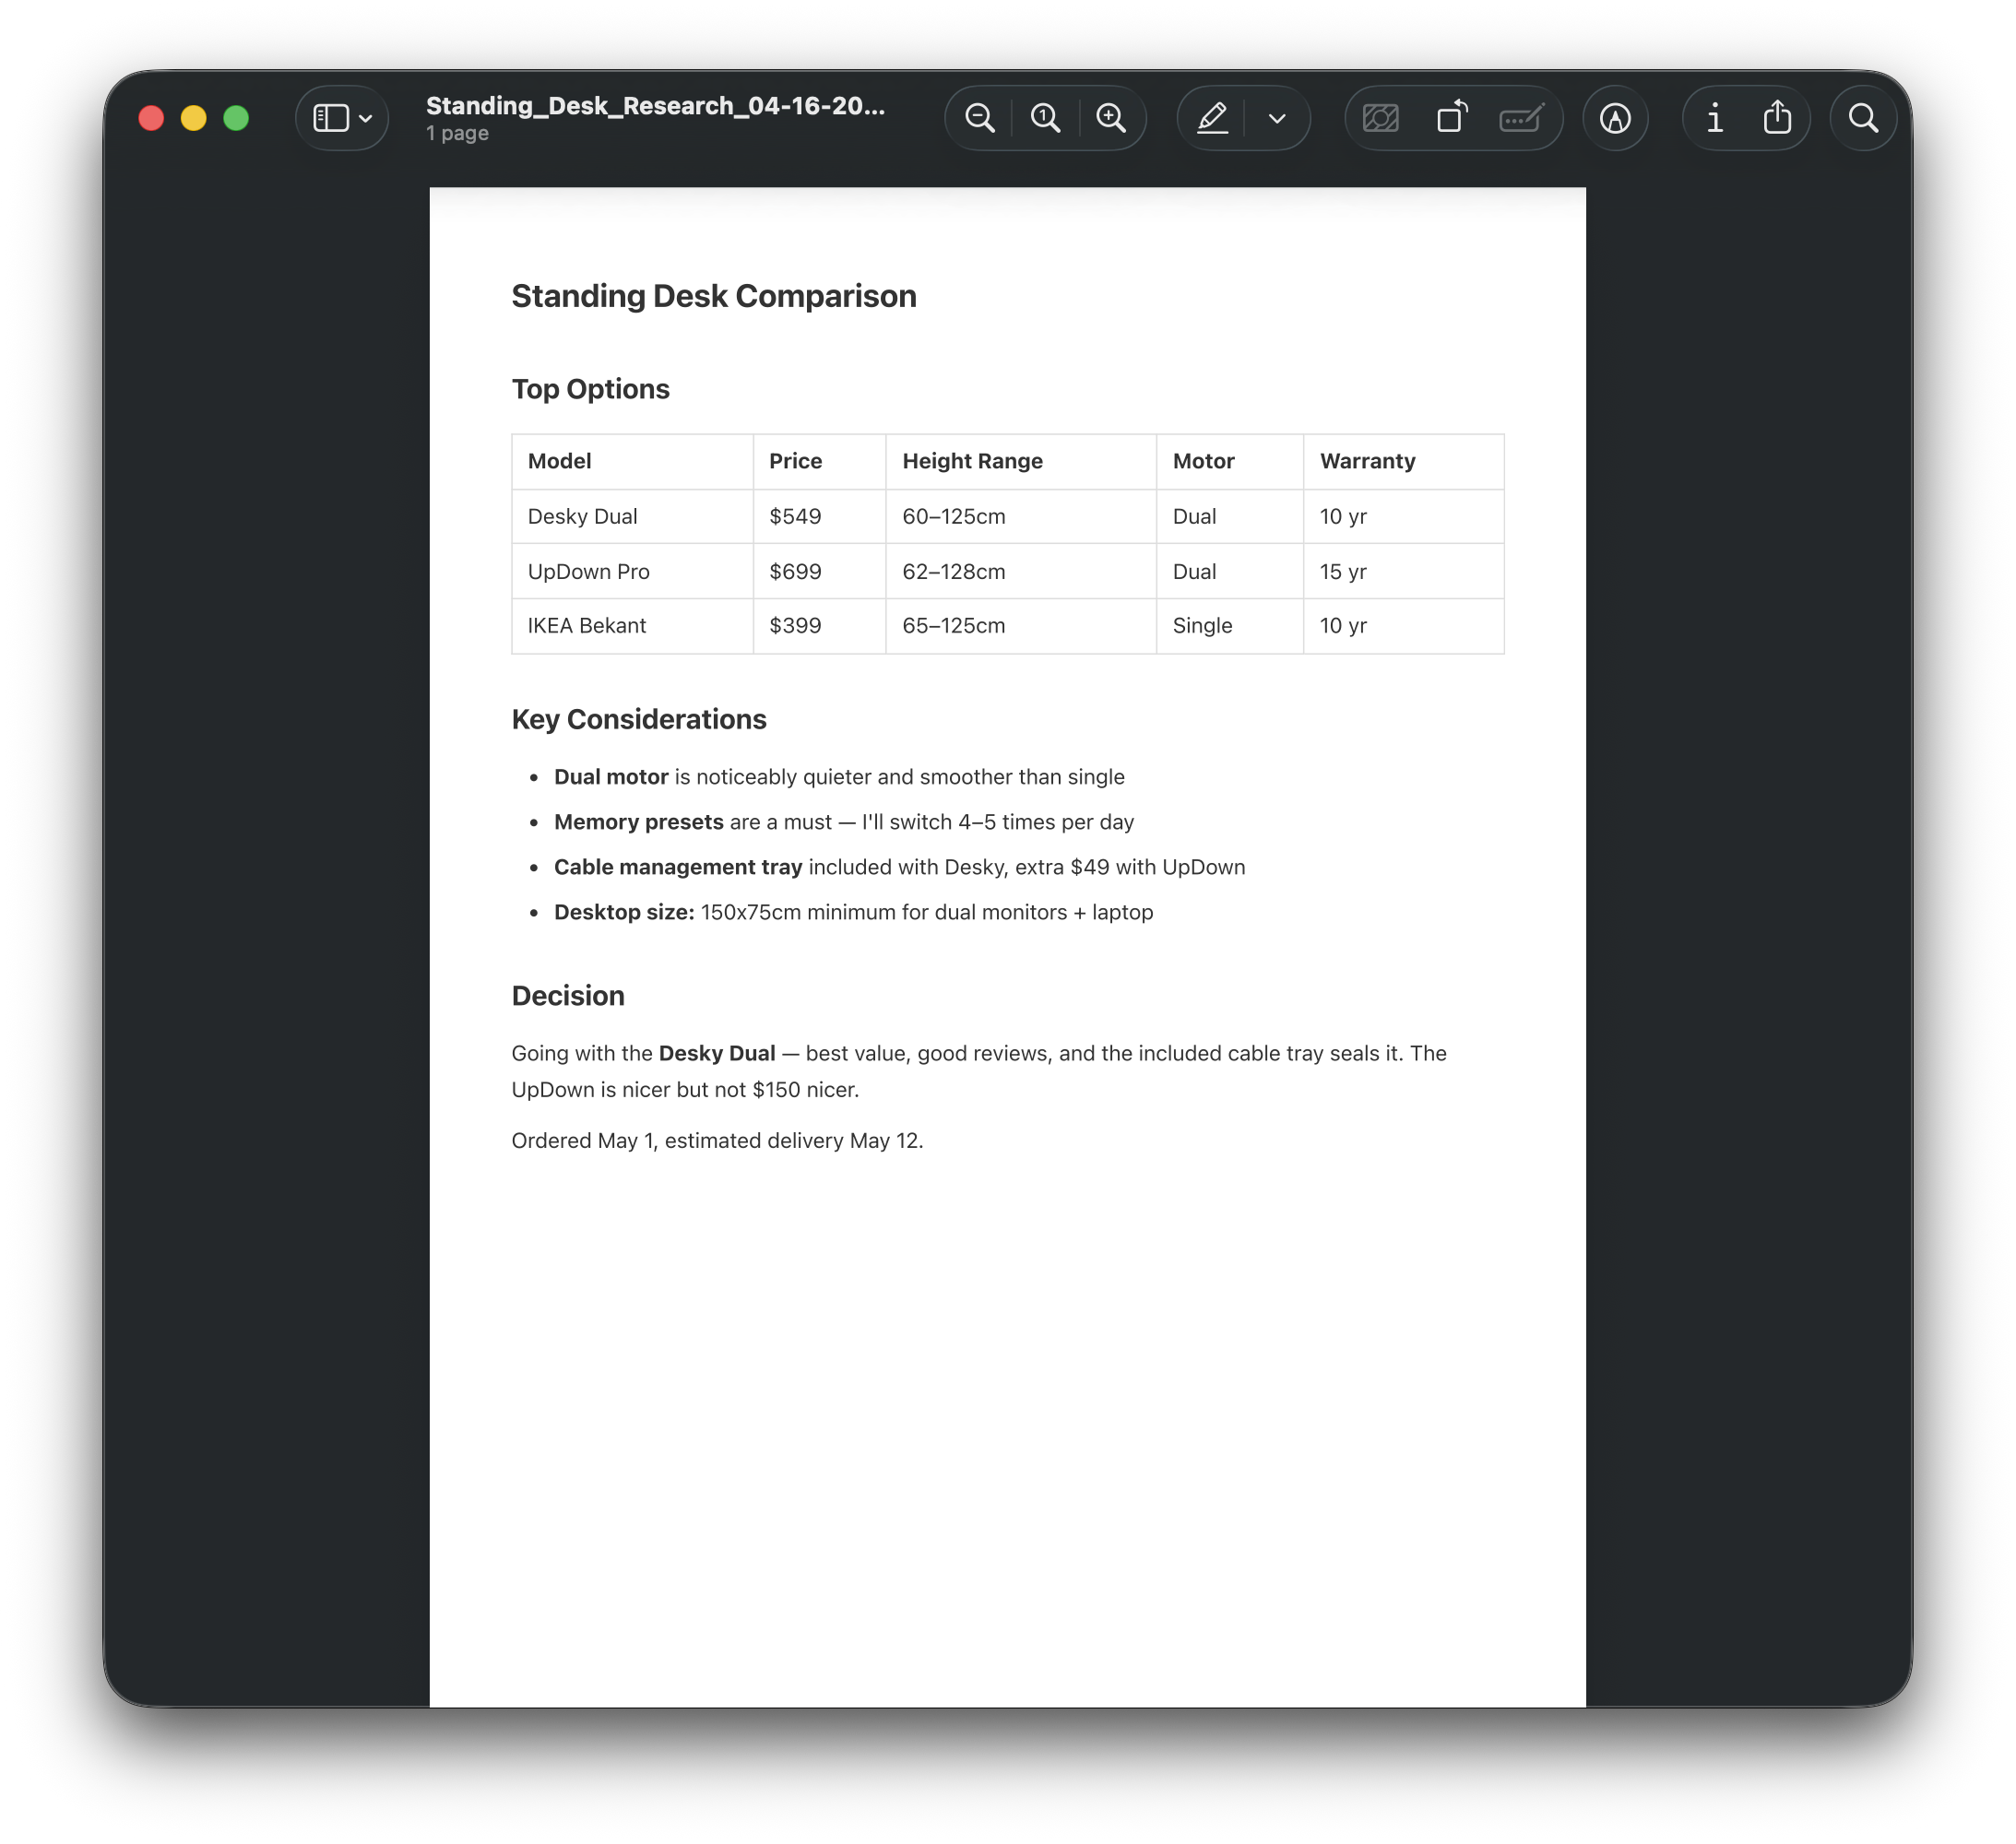Select the markup highlight pen tool

point(1212,118)
